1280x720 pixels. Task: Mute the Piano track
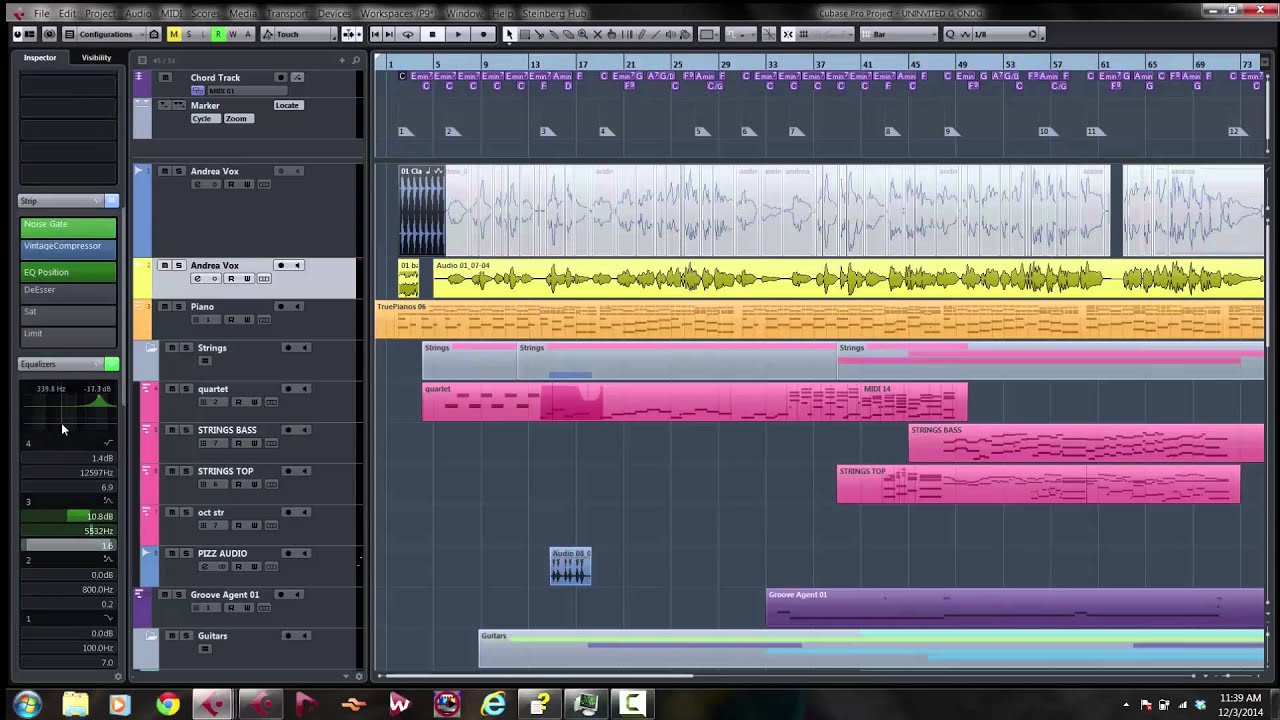pyautogui.click(x=164, y=307)
